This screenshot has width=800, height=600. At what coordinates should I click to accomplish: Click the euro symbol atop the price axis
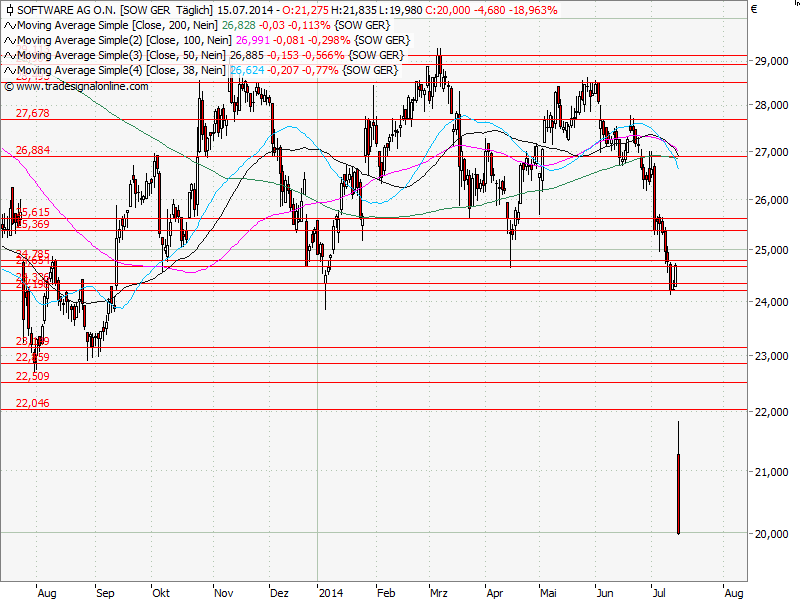tap(755, 10)
